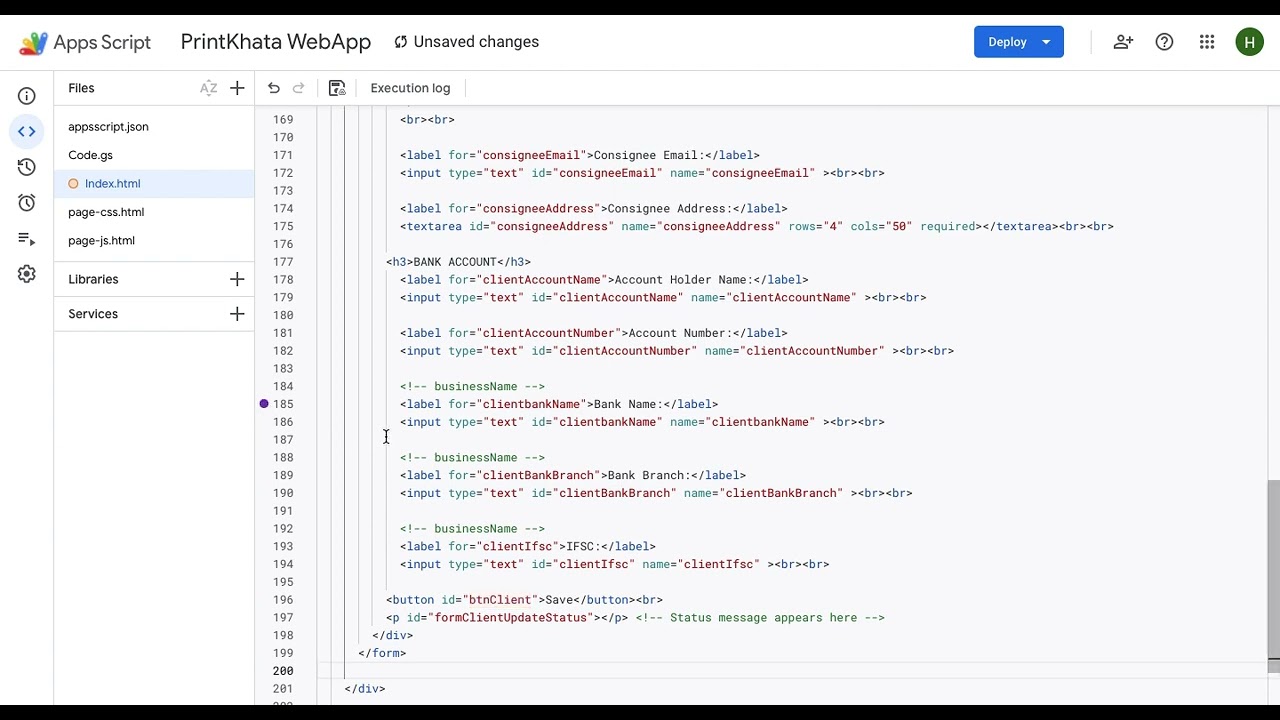Add a new file with plus icon
This screenshot has height=720, width=1280.
point(237,88)
